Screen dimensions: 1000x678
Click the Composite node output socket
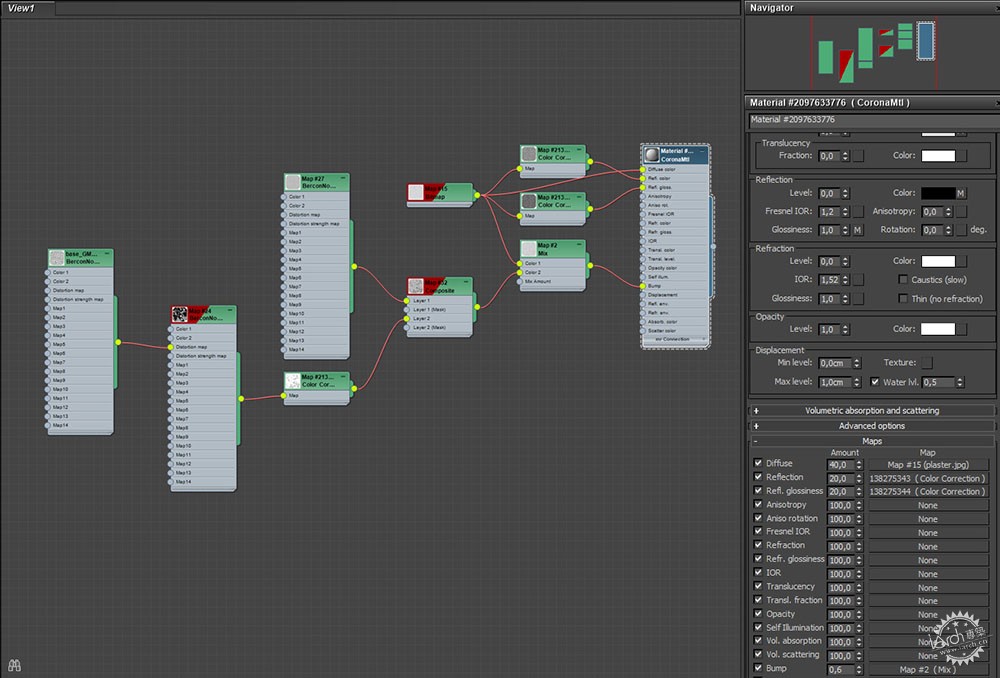pos(477,307)
